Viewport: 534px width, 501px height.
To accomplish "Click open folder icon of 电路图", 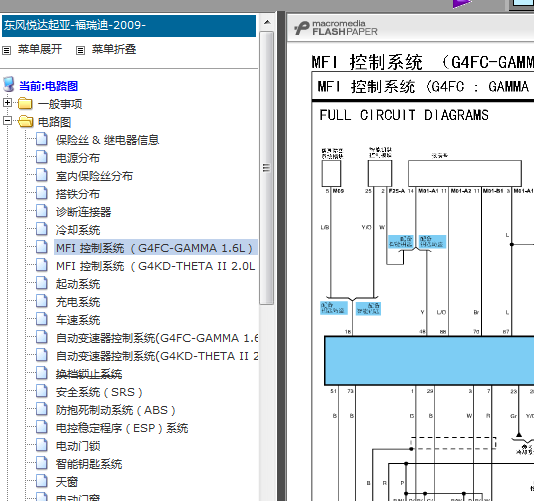I will [x=26, y=121].
